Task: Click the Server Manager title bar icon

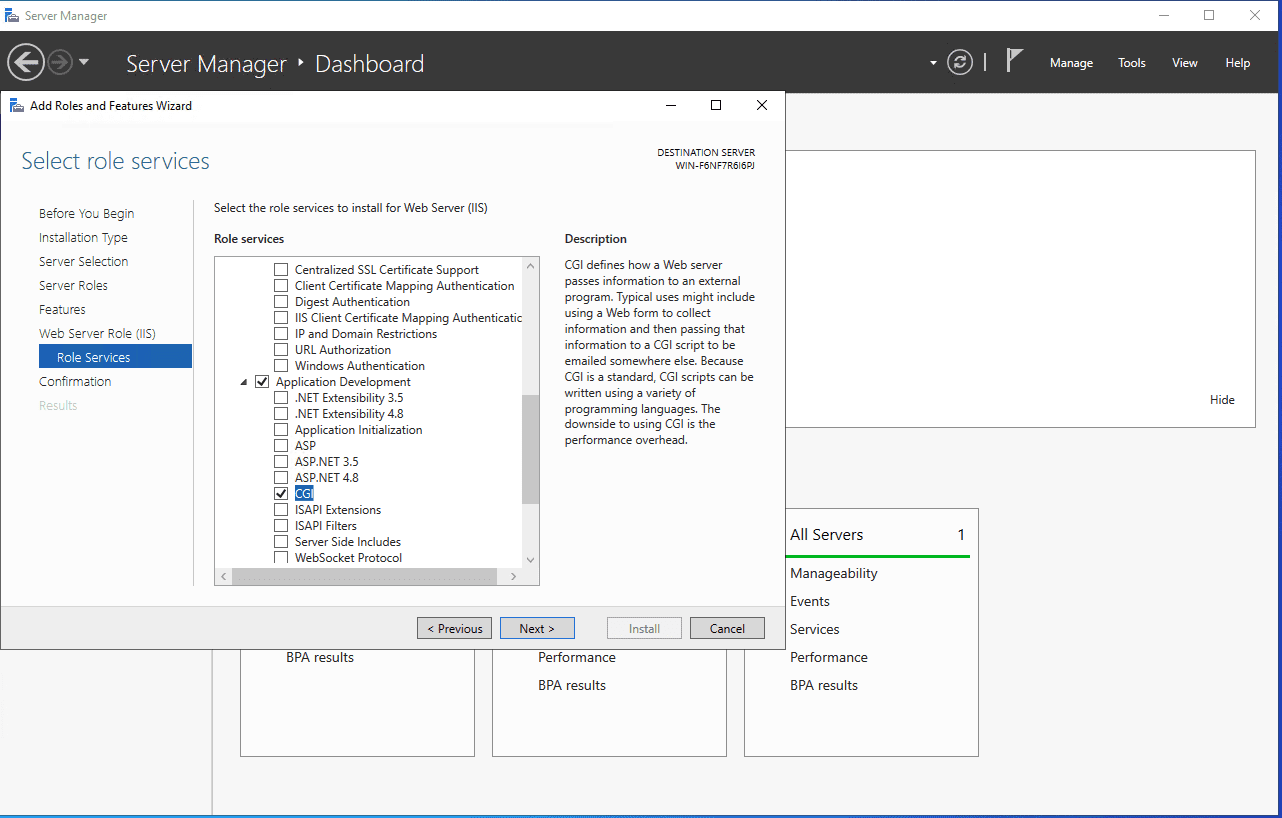Action: [x=12, y=16]
